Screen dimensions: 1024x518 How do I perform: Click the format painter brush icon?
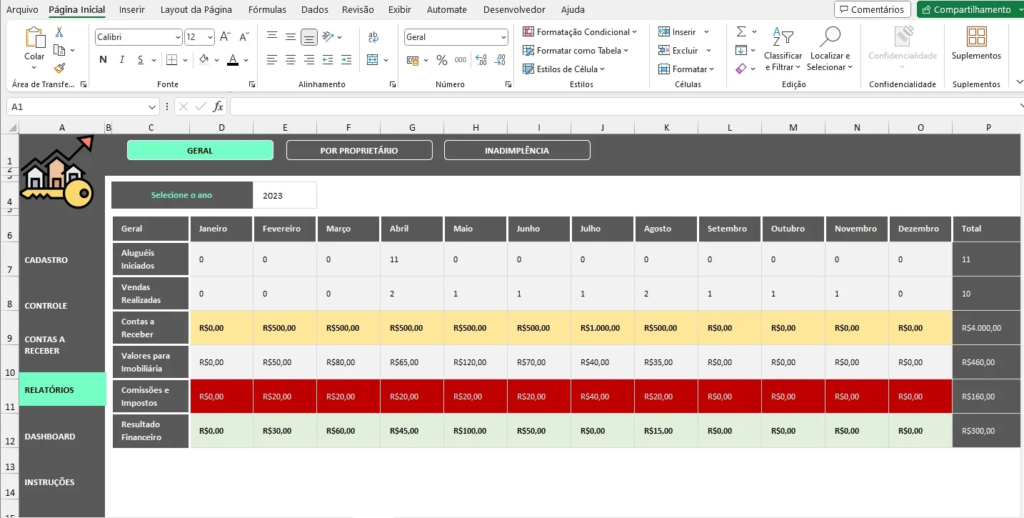(60, 68)
